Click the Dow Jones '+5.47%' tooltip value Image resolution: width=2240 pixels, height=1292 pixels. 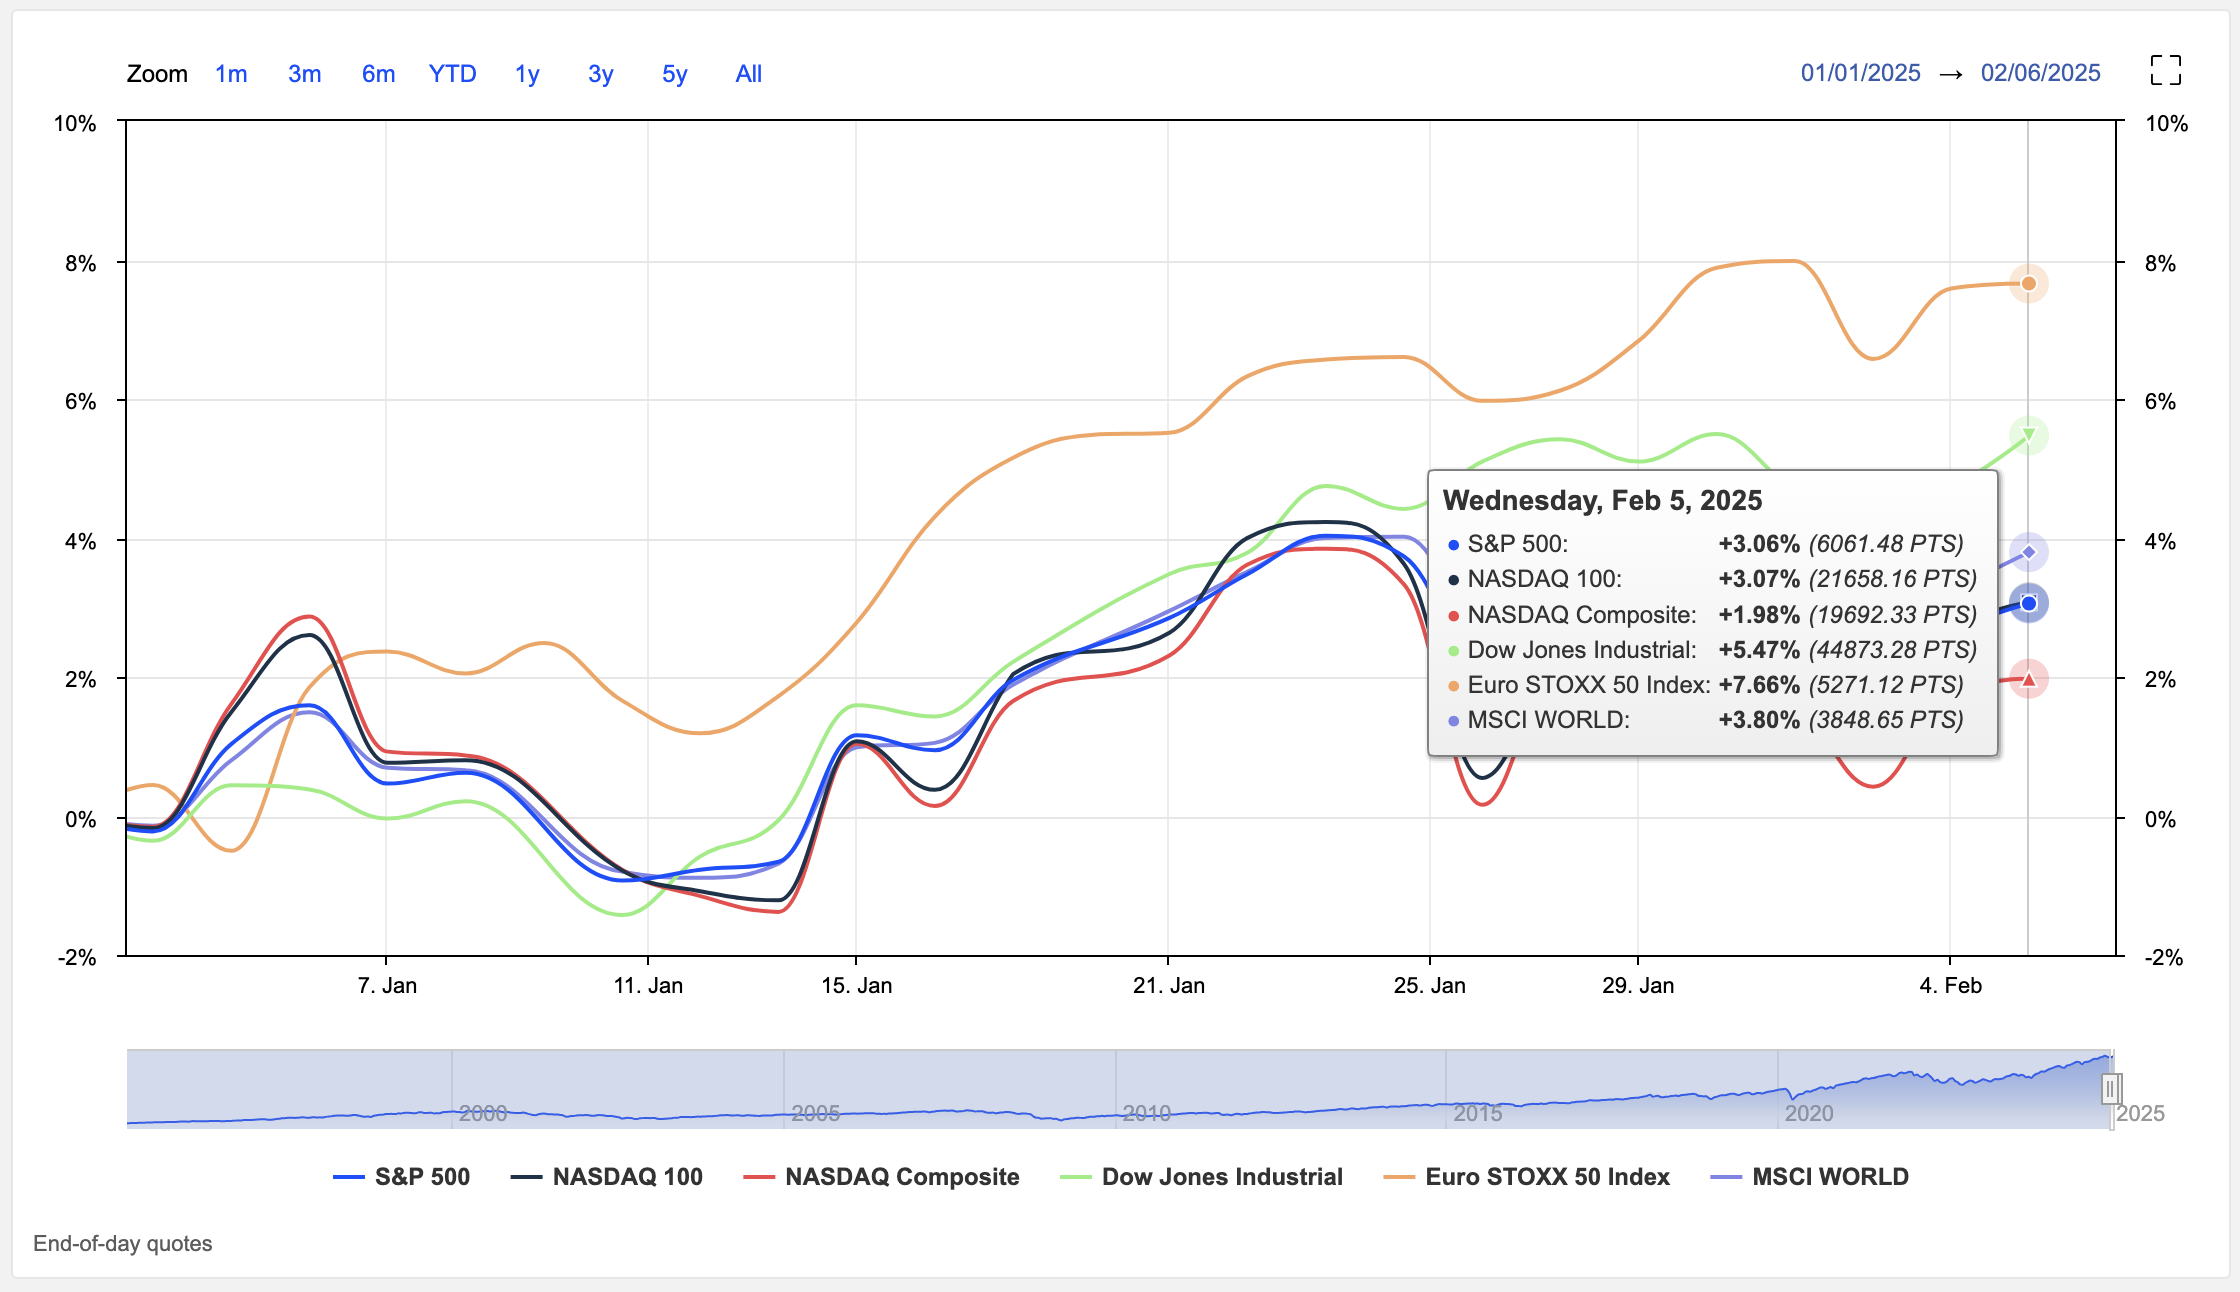[1759, 650]
